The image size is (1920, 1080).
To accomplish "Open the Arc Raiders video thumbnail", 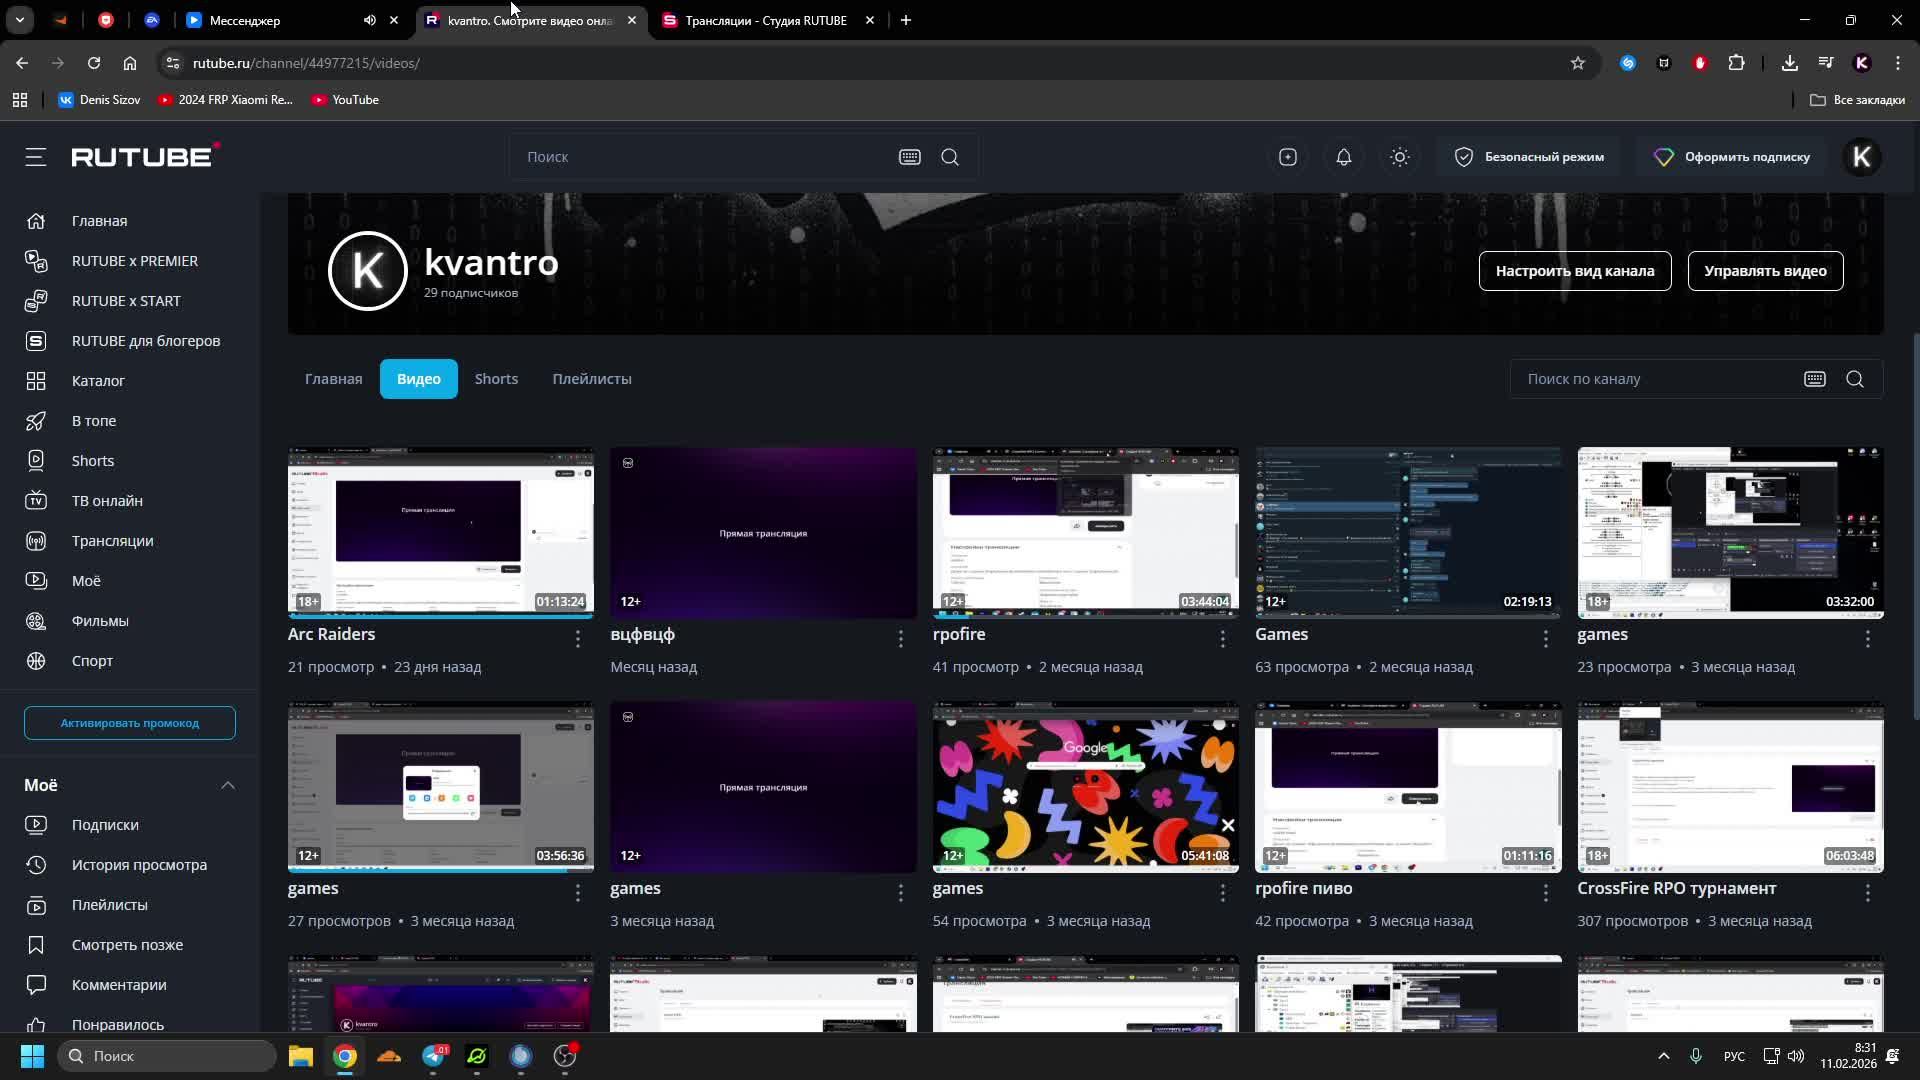I will (x=441, y=532).
